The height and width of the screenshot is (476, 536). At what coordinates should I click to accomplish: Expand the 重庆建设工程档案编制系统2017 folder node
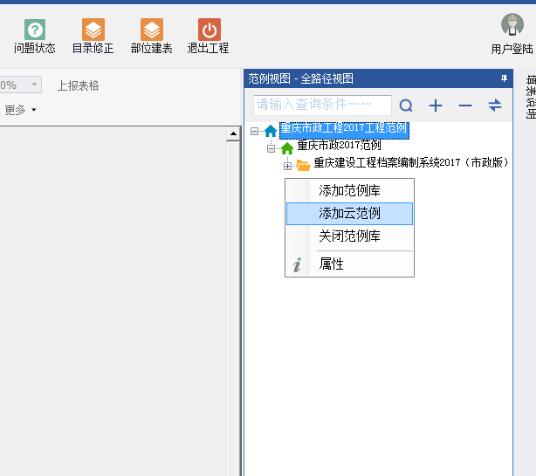tap(288, 166)
